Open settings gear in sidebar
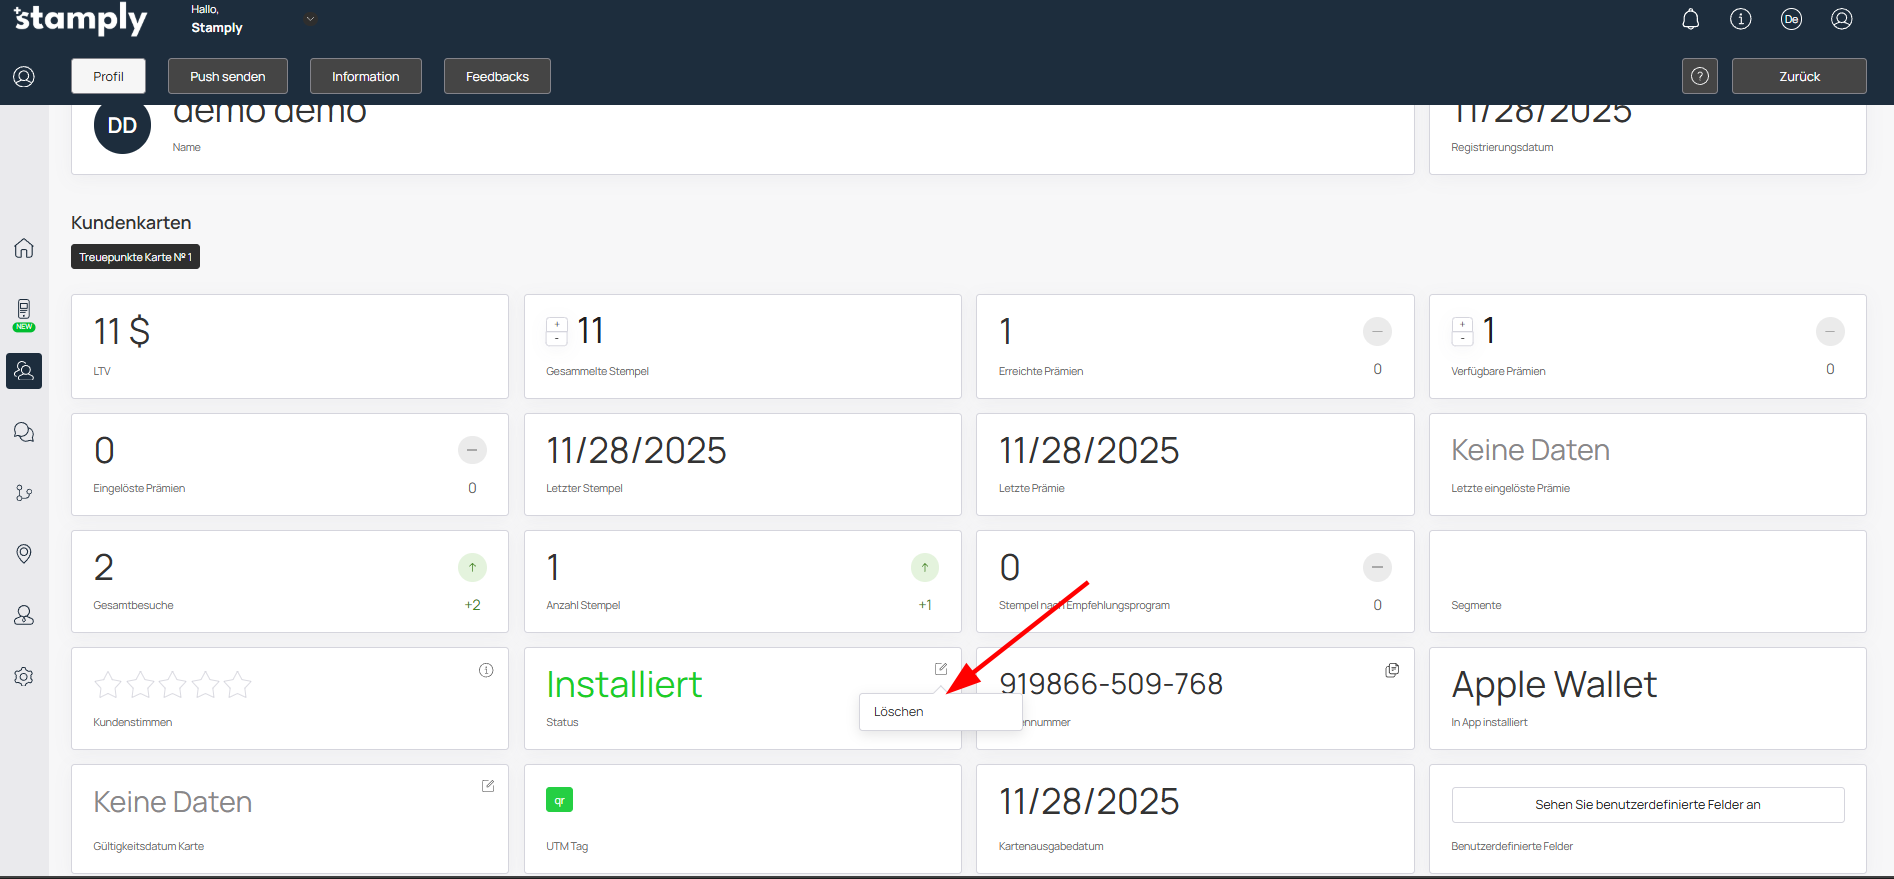This screenshot has width=1894, height=879. [24, 677]
